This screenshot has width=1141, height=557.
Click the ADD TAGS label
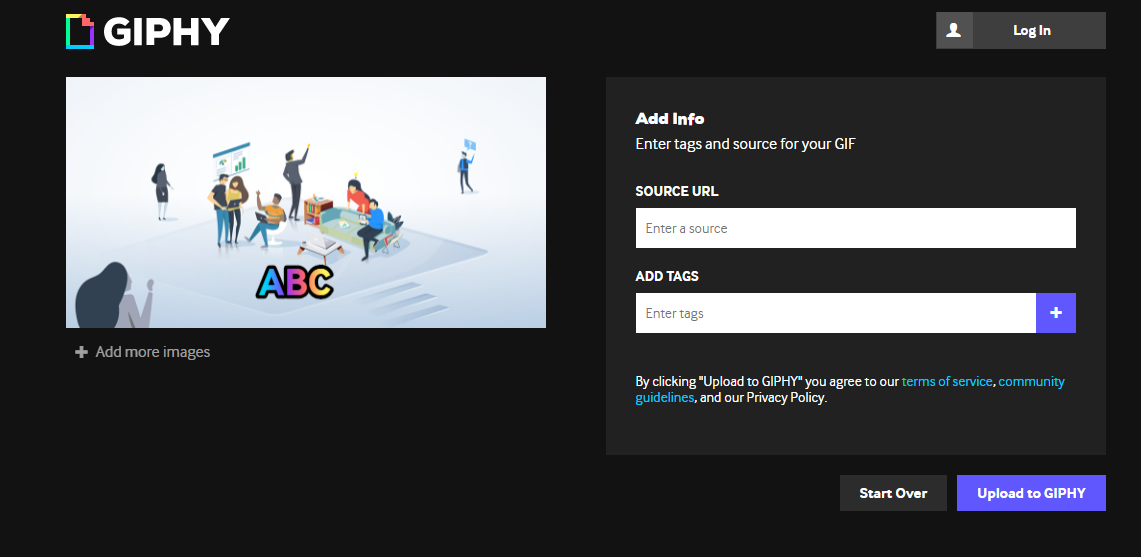667,276
